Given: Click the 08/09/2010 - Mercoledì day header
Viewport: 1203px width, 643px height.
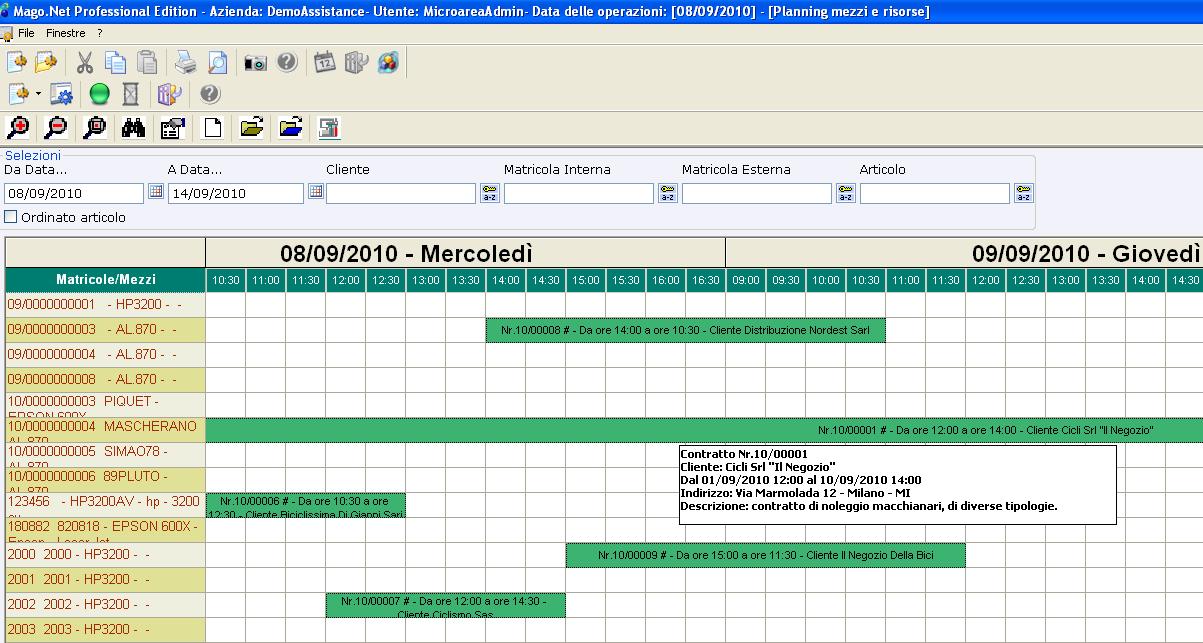Looking at the screenshot, I should [465, 253].
